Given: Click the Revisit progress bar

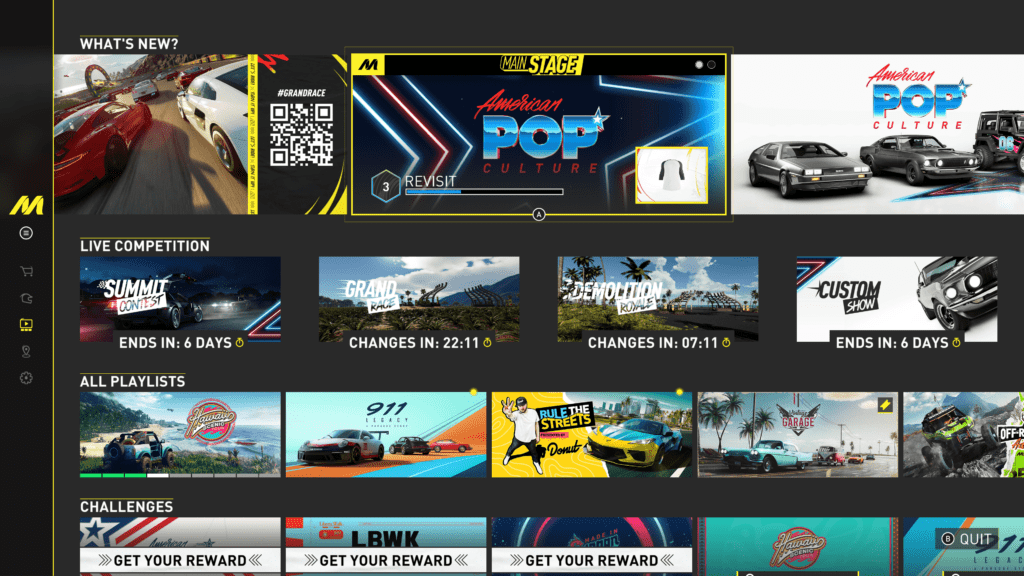Looking at the screenshot, I should coord(484,192).
